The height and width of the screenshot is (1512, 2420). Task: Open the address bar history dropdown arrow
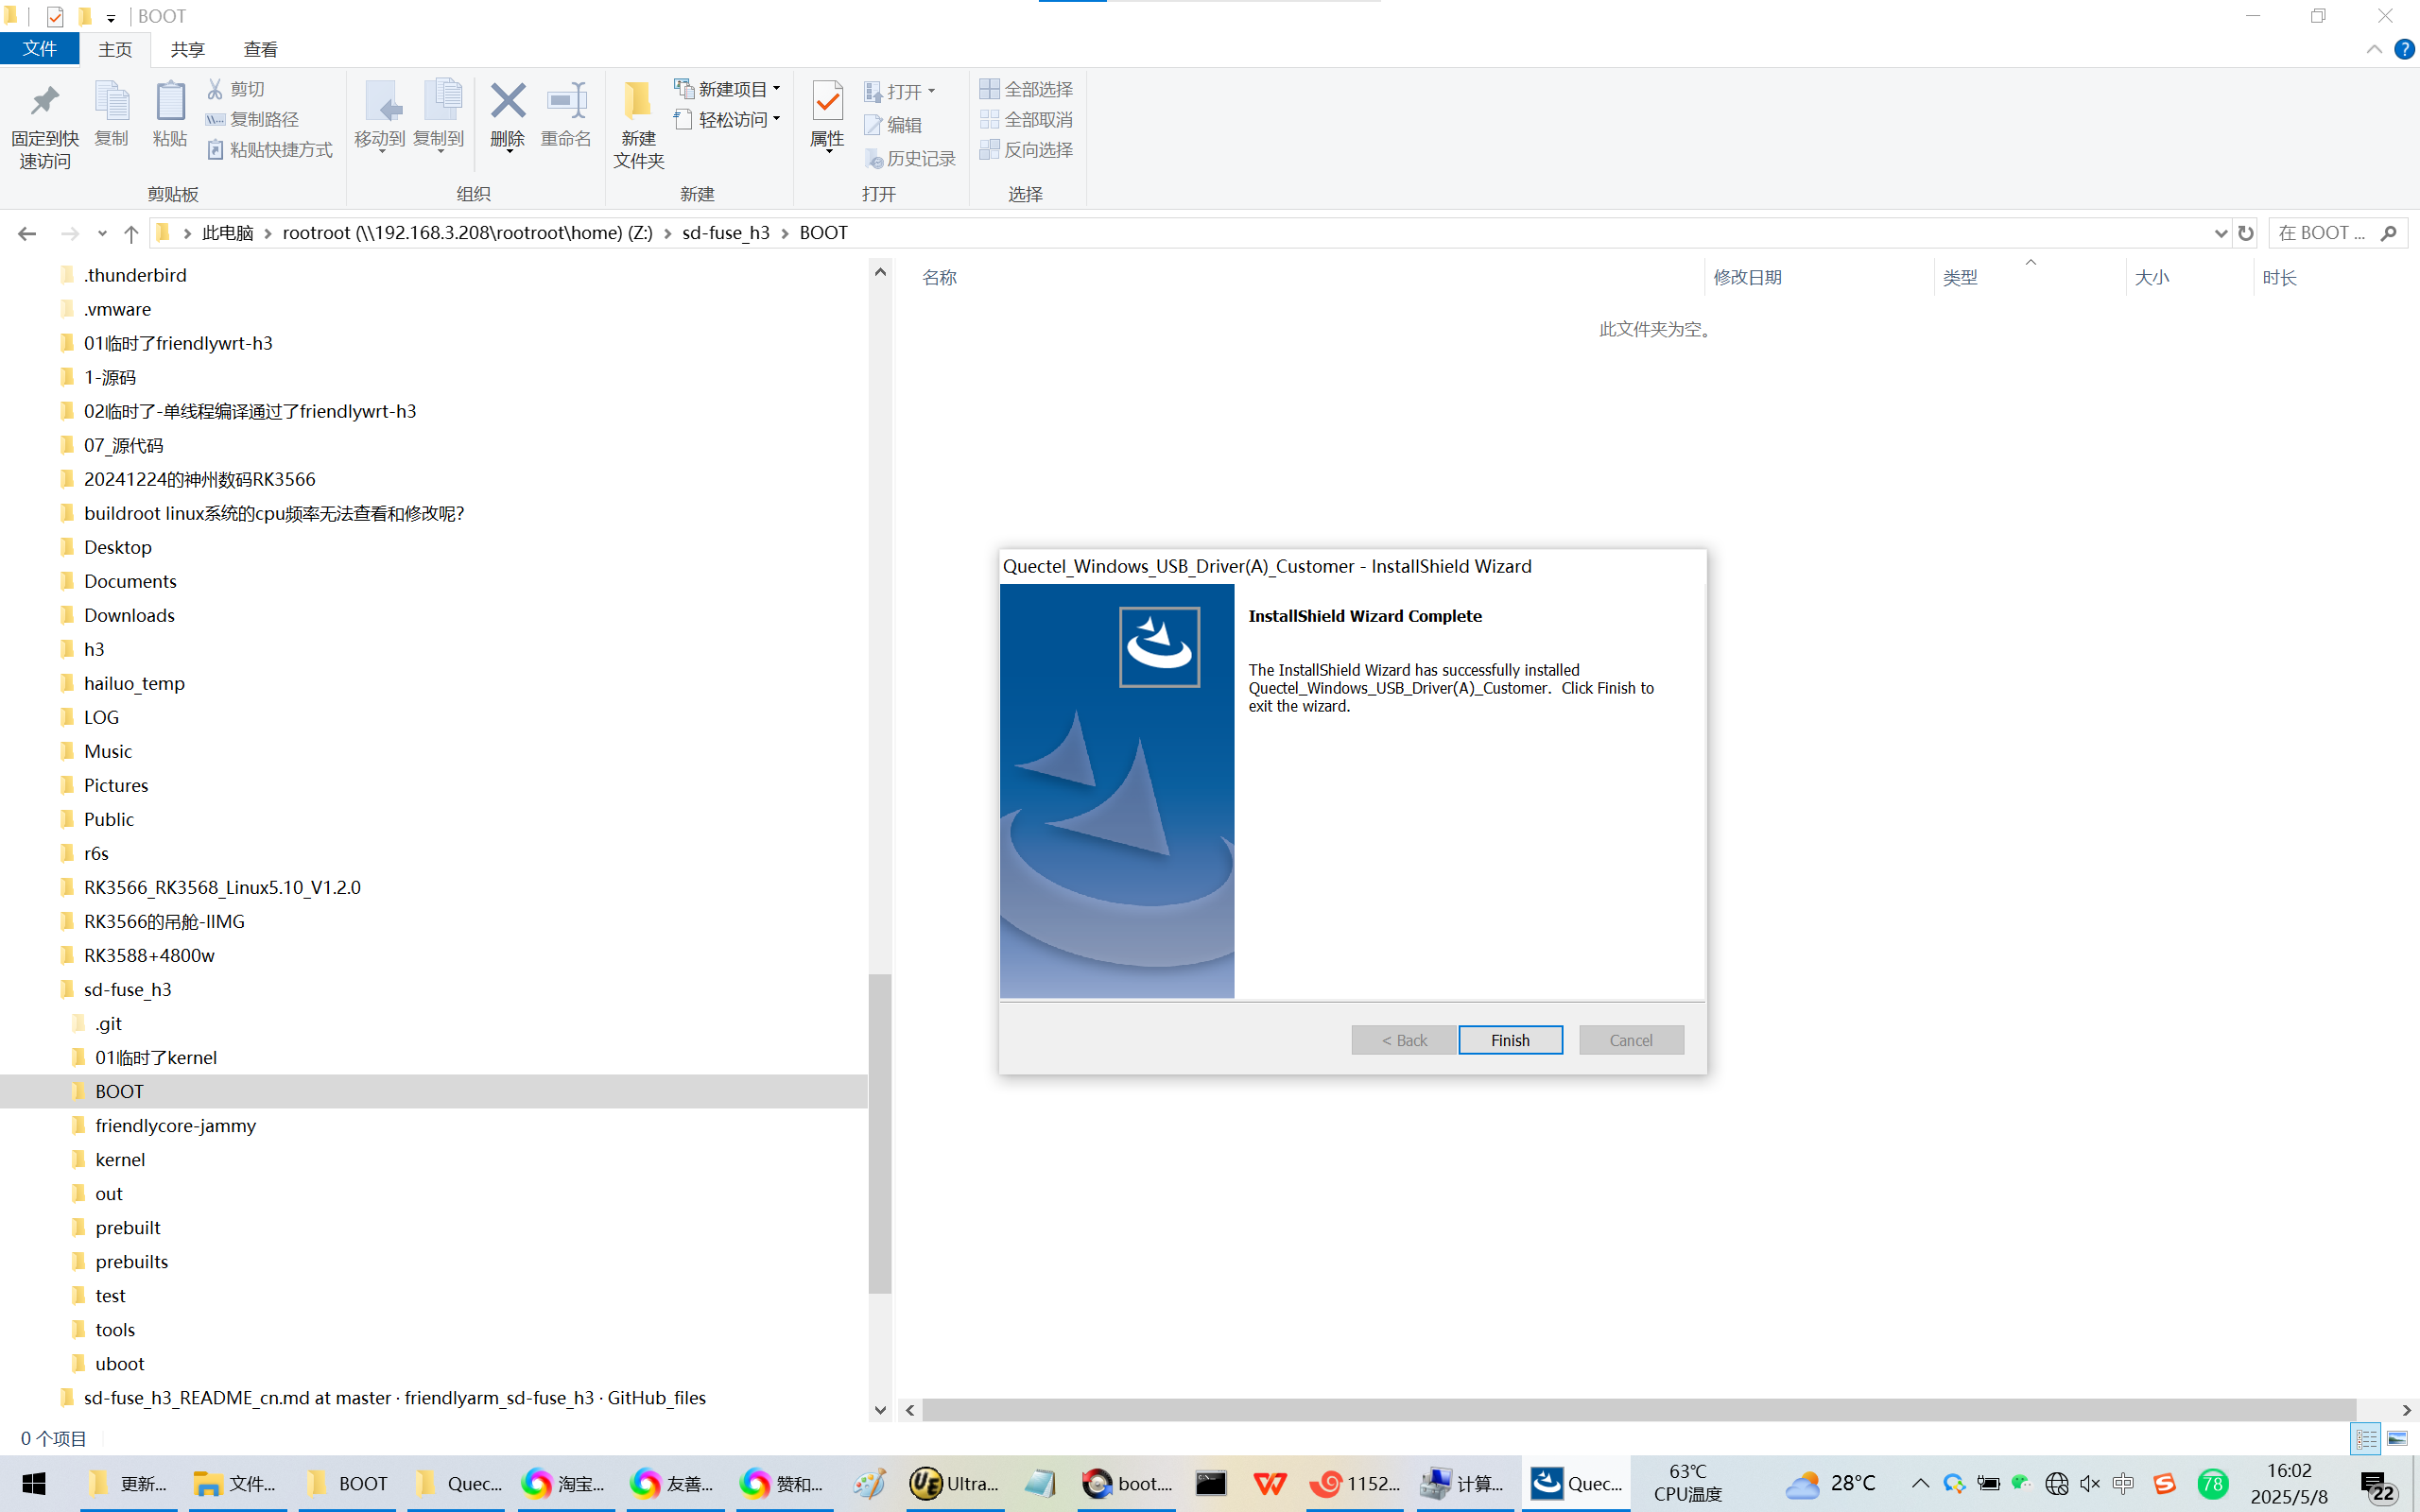[2221, 233]
